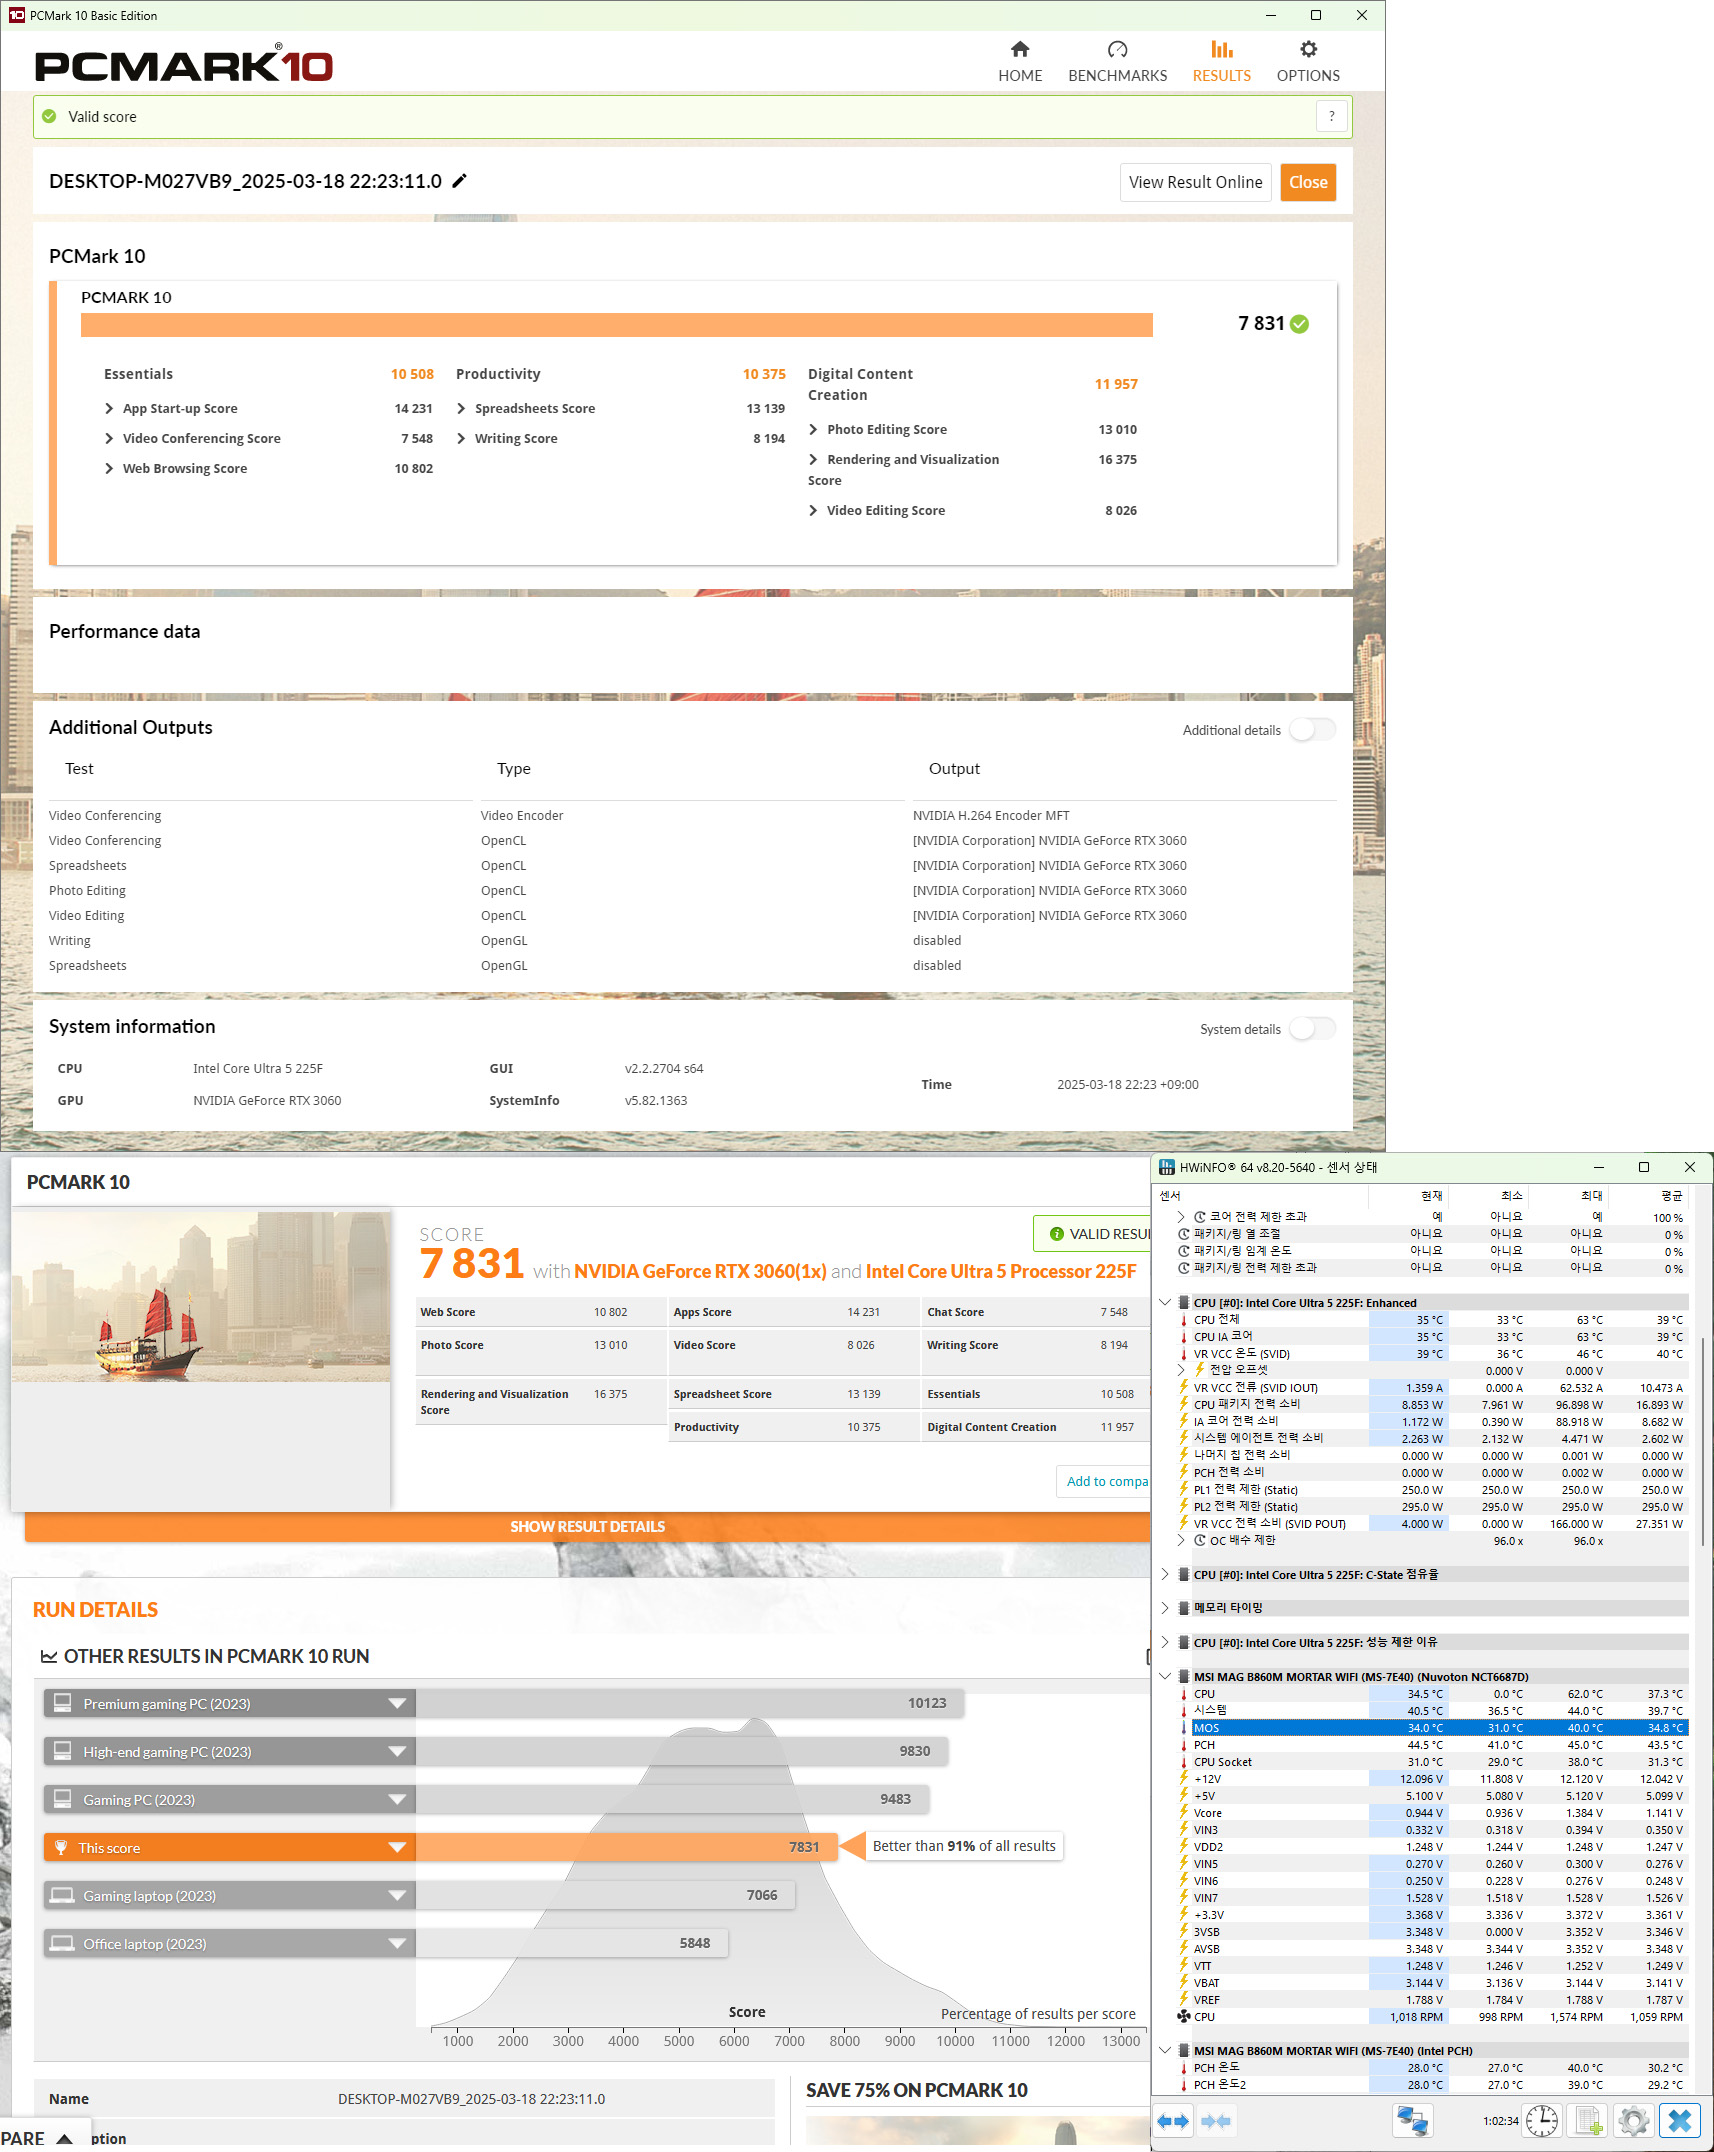The height and width of the screenshot is (2152, 1714).
Task: Expand Premium gaming PC (2023) dropdown
Action: [x=397, y=1704]
